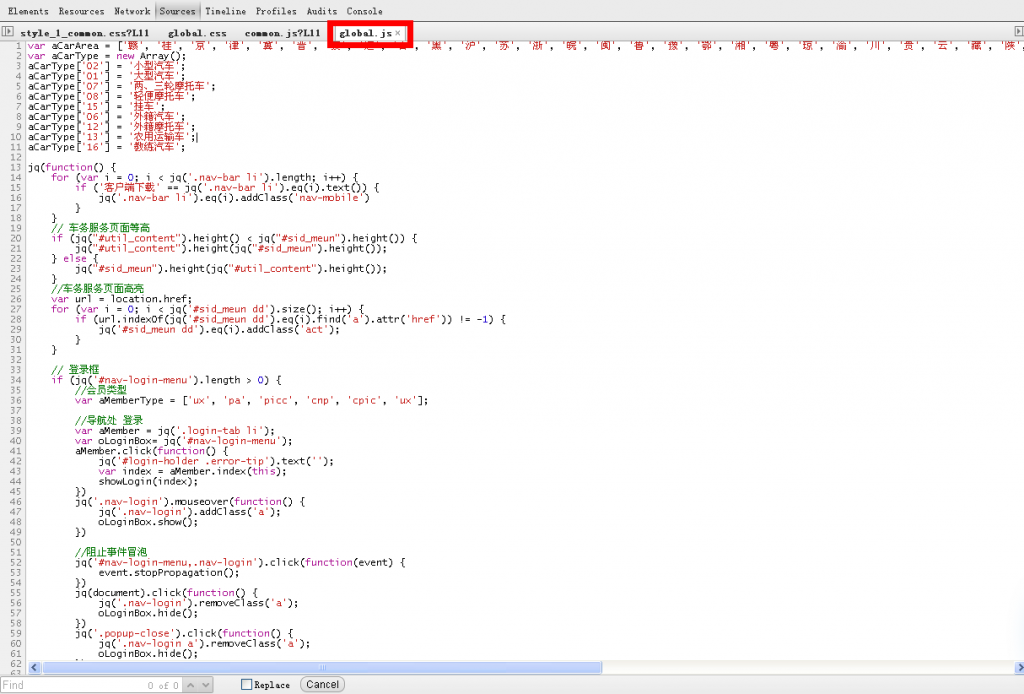The width and height of the screenshot is (1024, 694).
Task: Click the "if (jq('#nav-login-menu').length > 0)" line
Action: (167, 380)
